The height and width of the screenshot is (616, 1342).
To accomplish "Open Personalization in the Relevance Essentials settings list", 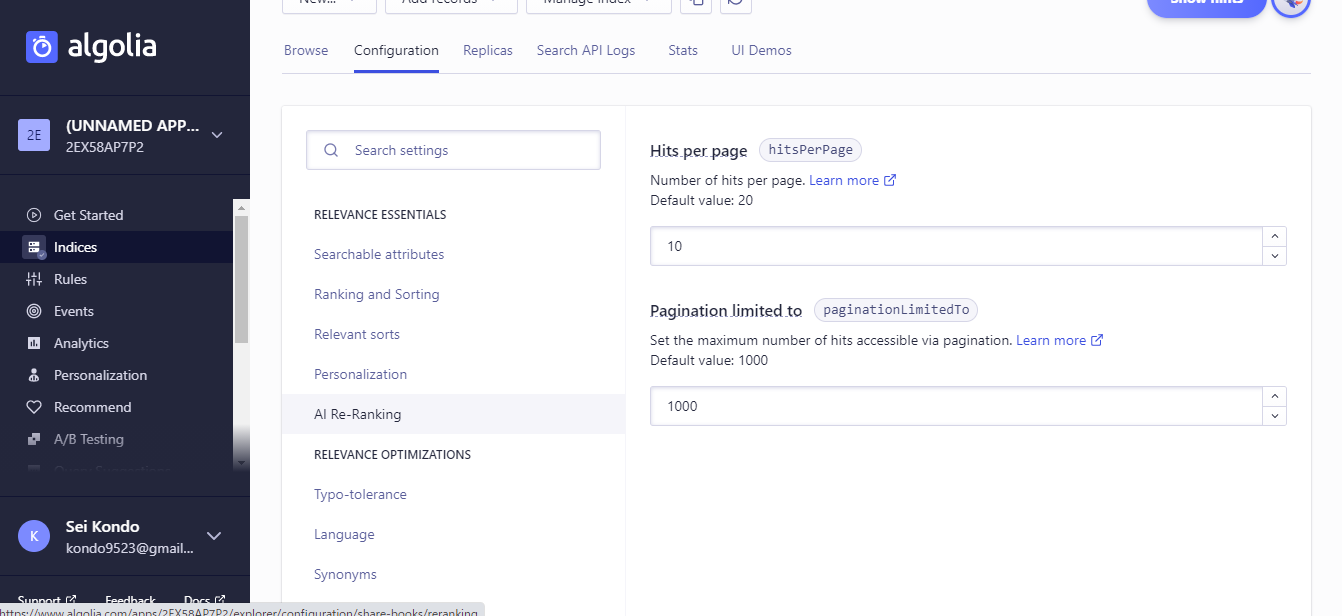I will [x=360, y=374].
